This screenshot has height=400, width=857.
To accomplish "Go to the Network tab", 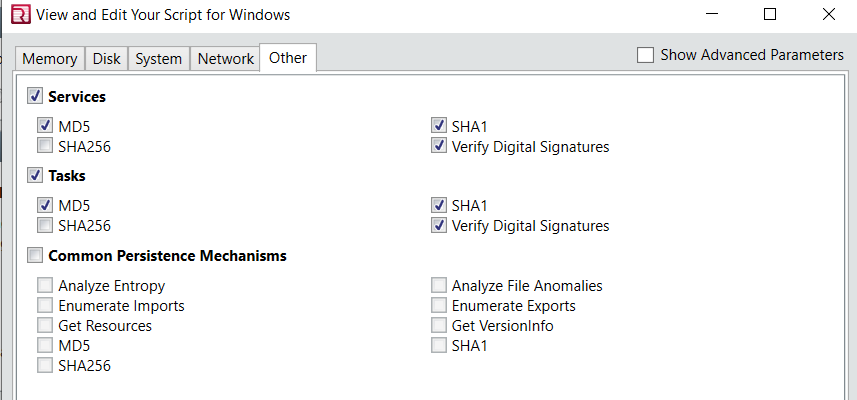I will 226,58.
